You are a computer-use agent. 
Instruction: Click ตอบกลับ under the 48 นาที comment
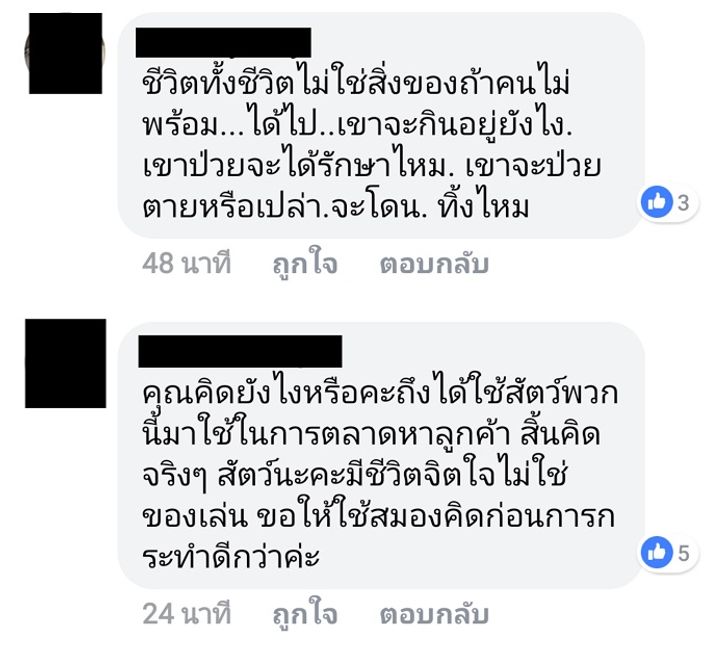pyautogui.click(x=434, y=263)
